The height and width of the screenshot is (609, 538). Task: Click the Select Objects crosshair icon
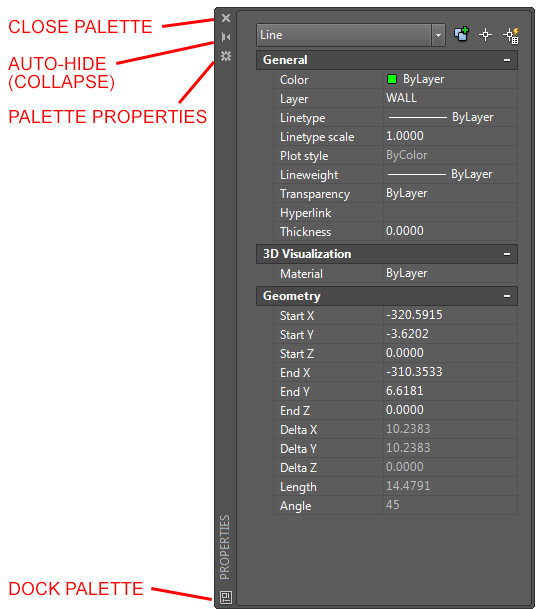click(486, 35)
